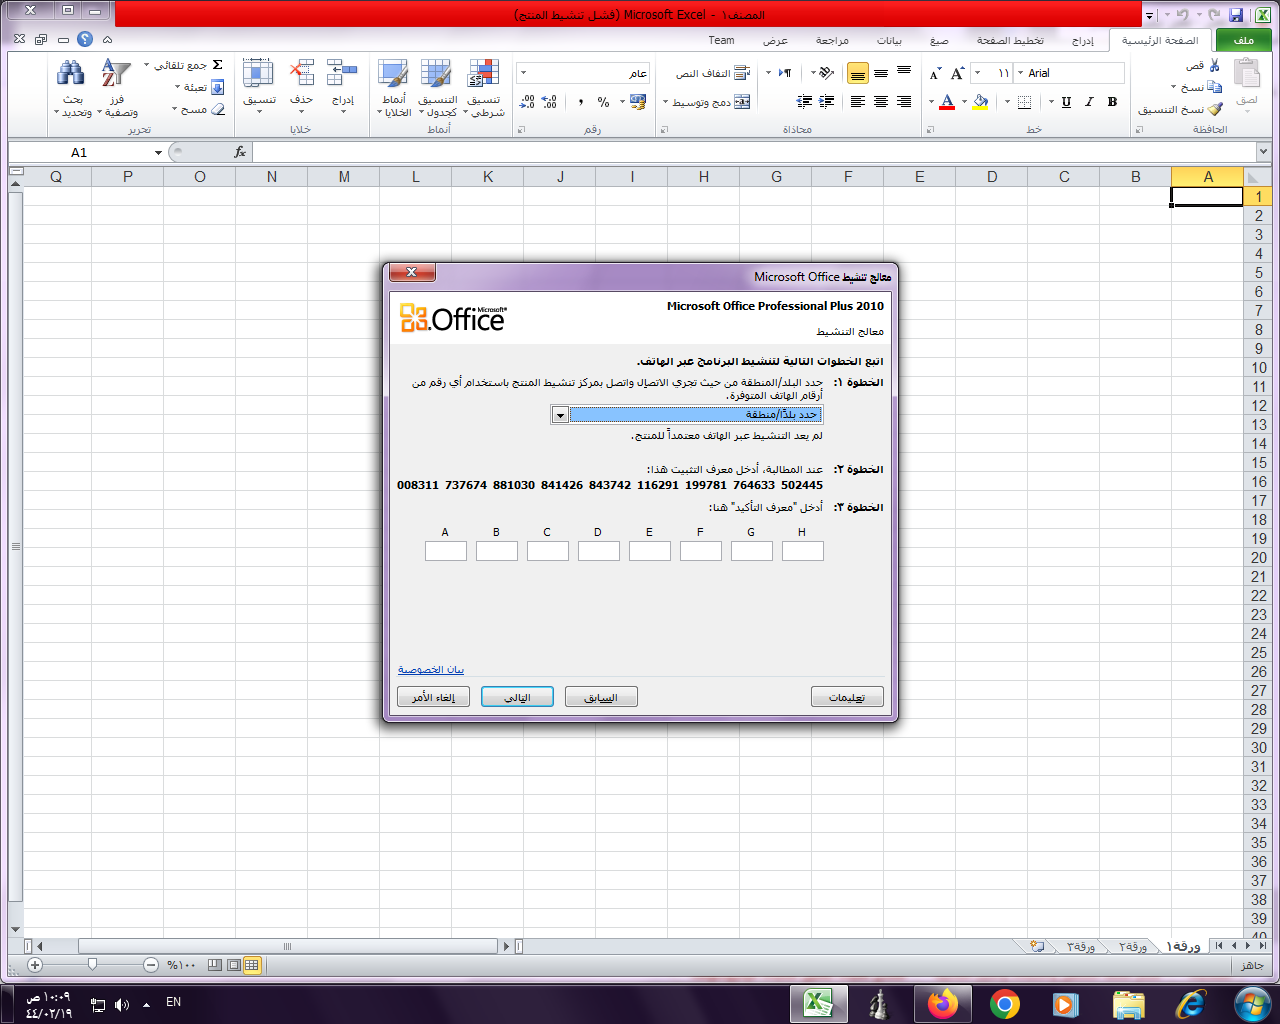This screenshot has width=1280, height=1024.
Task: Switch to the Insert (إدراج) ribbon tab
Action: [x=1082, y=41]
